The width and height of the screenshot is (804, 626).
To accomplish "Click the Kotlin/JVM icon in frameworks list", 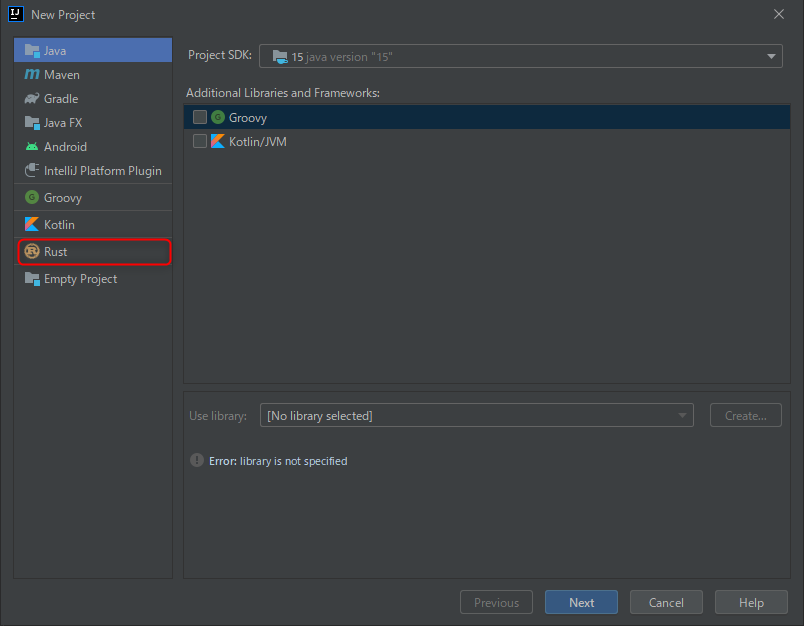I will tap(218, 141).
